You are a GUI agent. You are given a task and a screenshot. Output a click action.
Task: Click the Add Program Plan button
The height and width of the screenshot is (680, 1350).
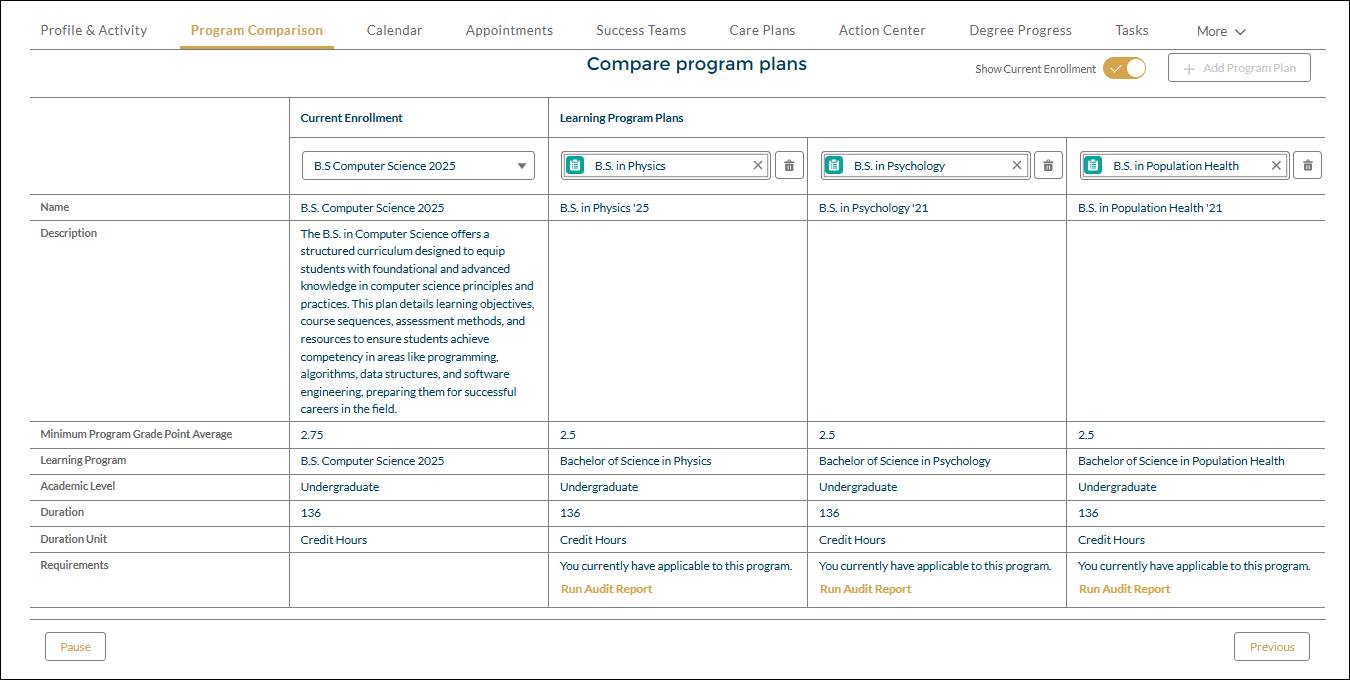[x=1239, y=68]
